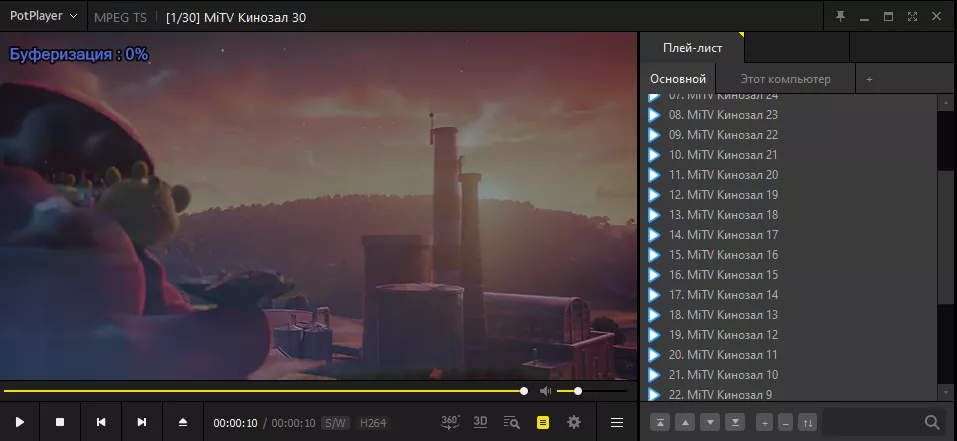Toggle the yellow playlist panel button
The height and width of the screenshot is (441, 957).
(543, 422)
